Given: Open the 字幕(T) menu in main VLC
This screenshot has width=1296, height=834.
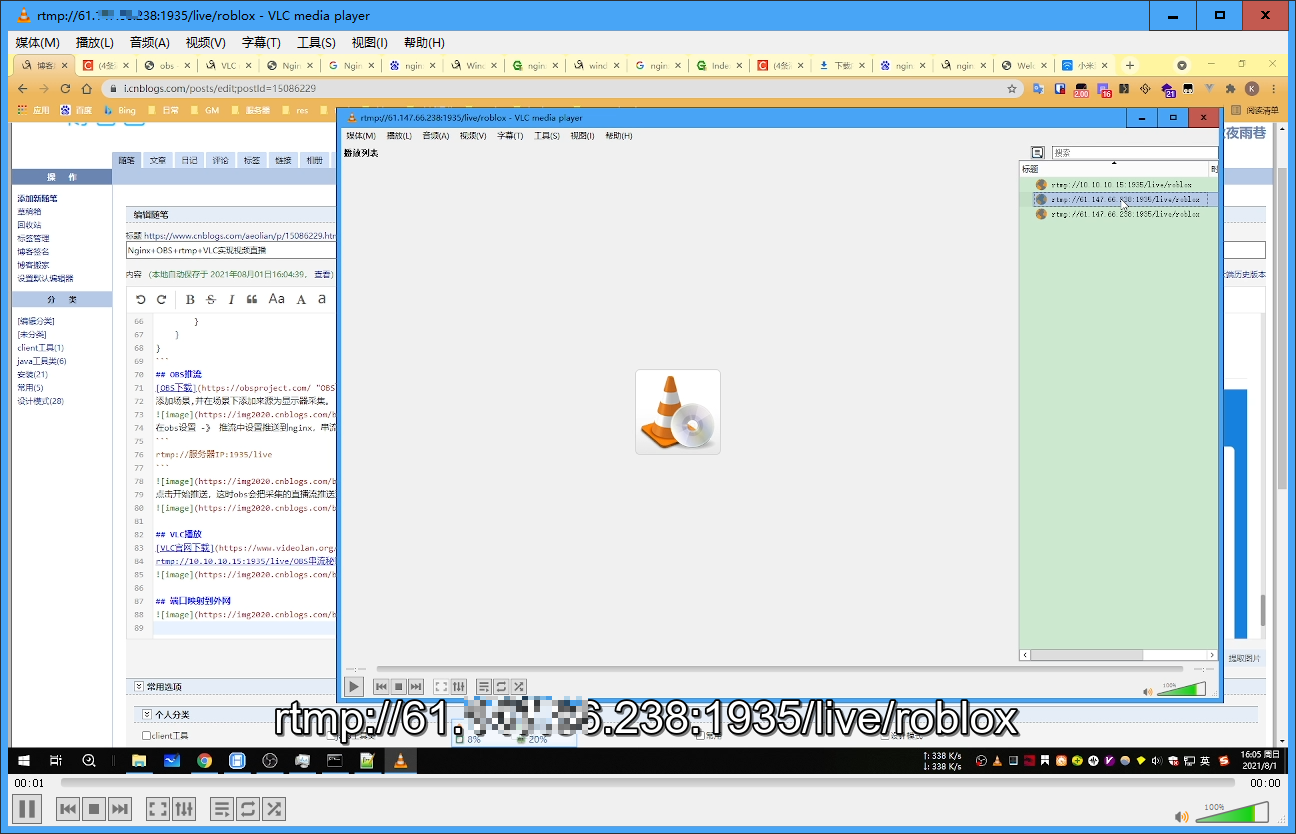Looking at the screenshot, I should tap(261, 43).
